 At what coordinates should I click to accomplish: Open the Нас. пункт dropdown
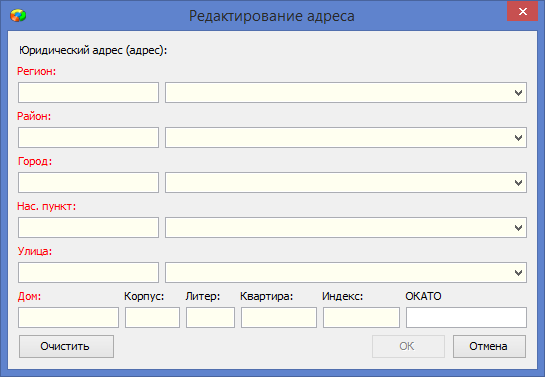518,228
